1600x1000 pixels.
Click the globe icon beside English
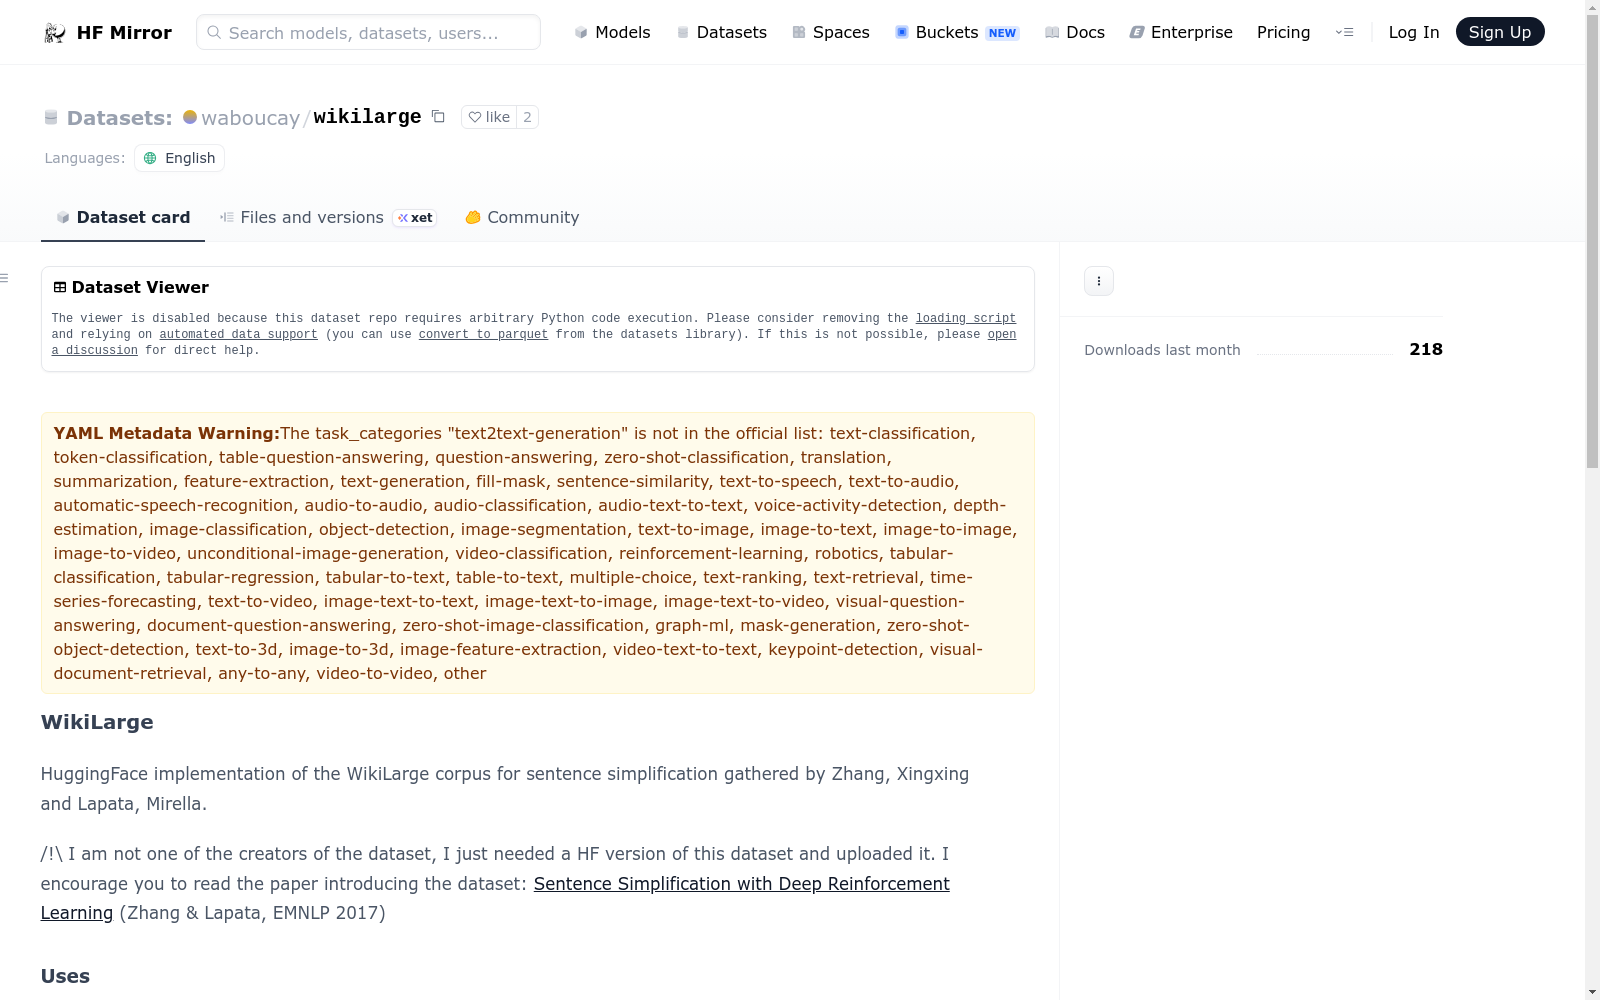150,158
